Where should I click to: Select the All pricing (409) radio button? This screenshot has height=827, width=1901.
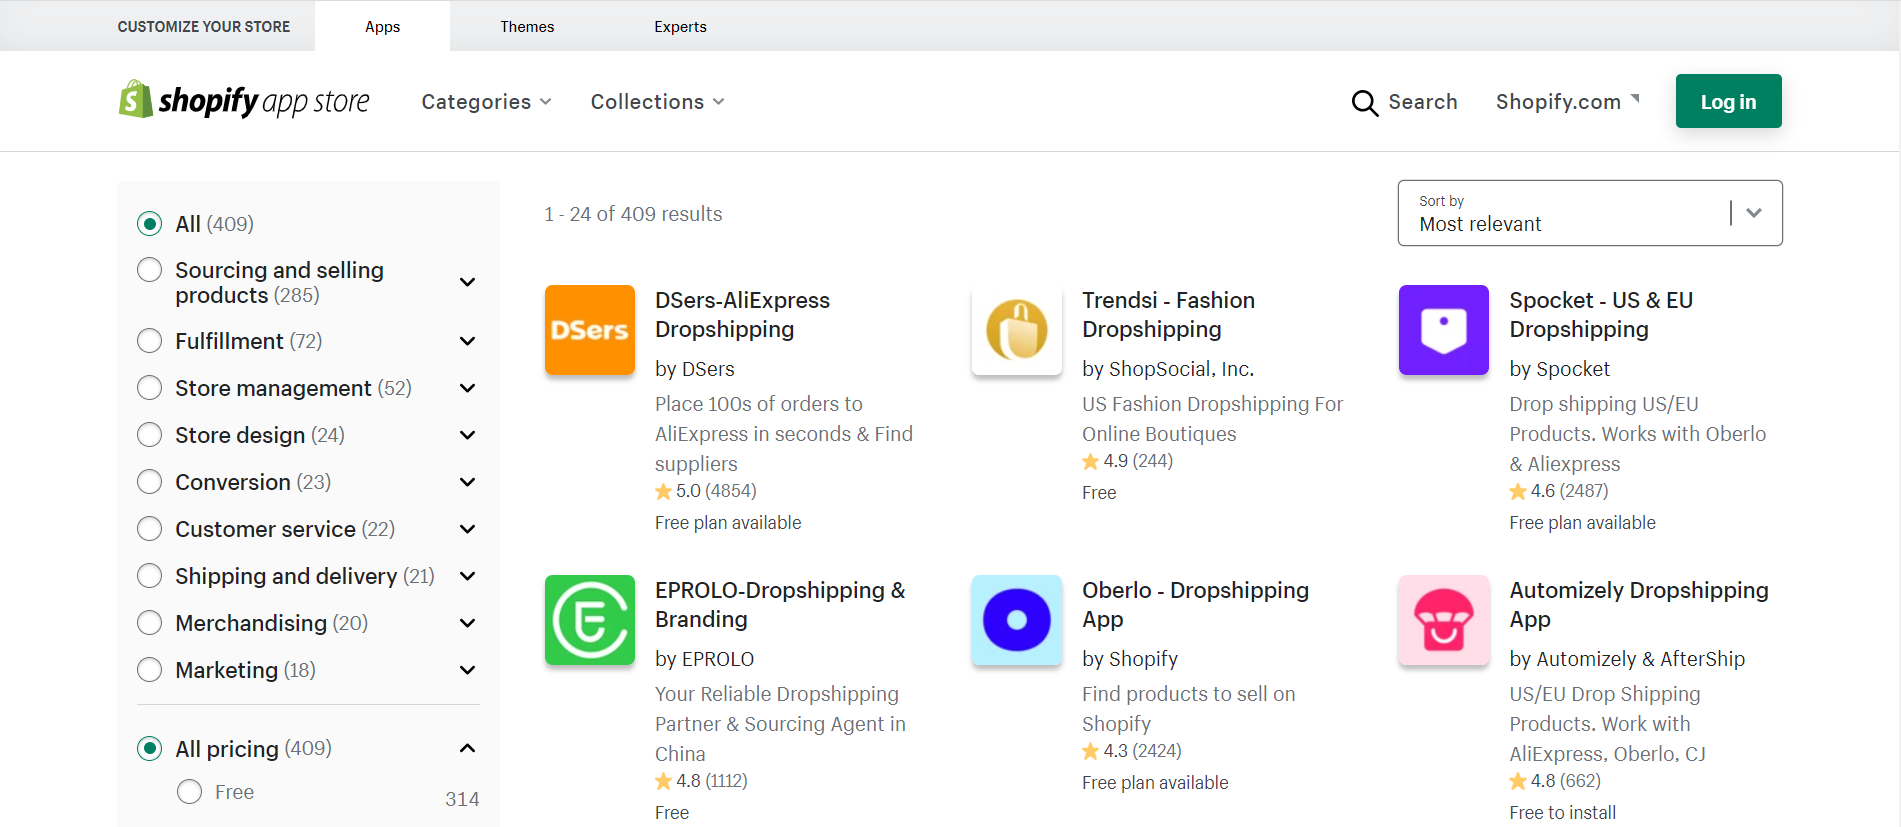click(150, 749)
